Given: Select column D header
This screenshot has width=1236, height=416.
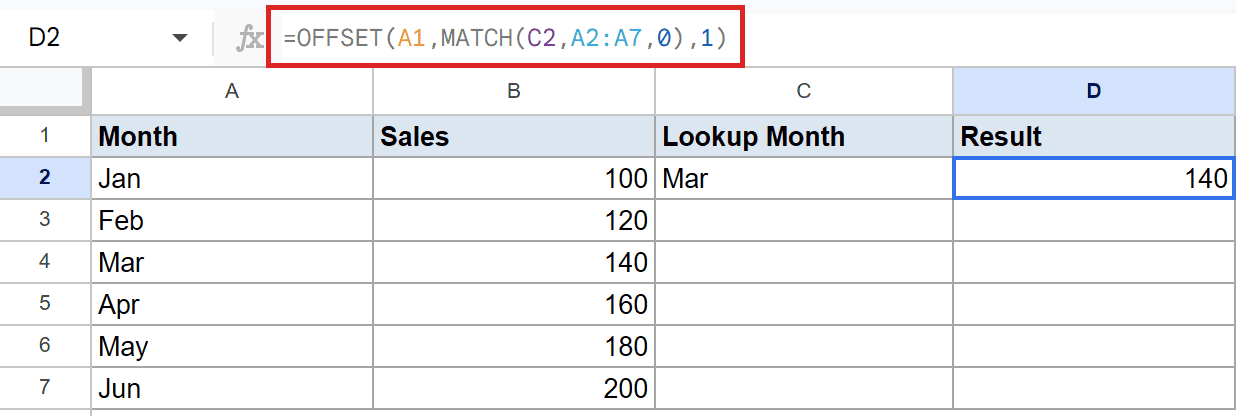Looking at the screenshot, I should [x=1094, y=91].
